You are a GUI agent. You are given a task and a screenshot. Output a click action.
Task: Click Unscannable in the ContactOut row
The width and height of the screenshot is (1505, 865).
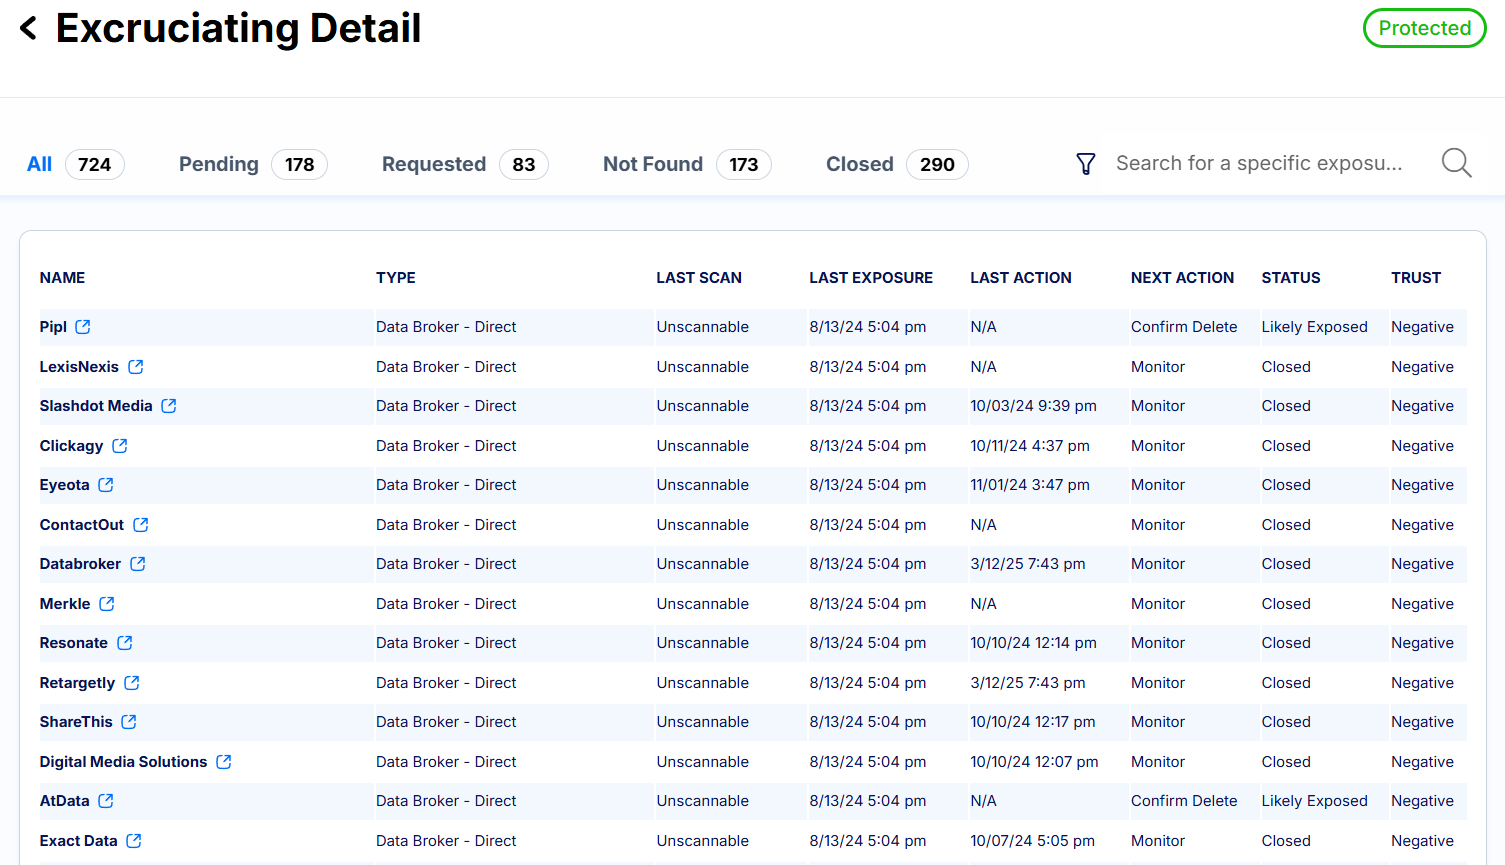(x=703, y=525)
